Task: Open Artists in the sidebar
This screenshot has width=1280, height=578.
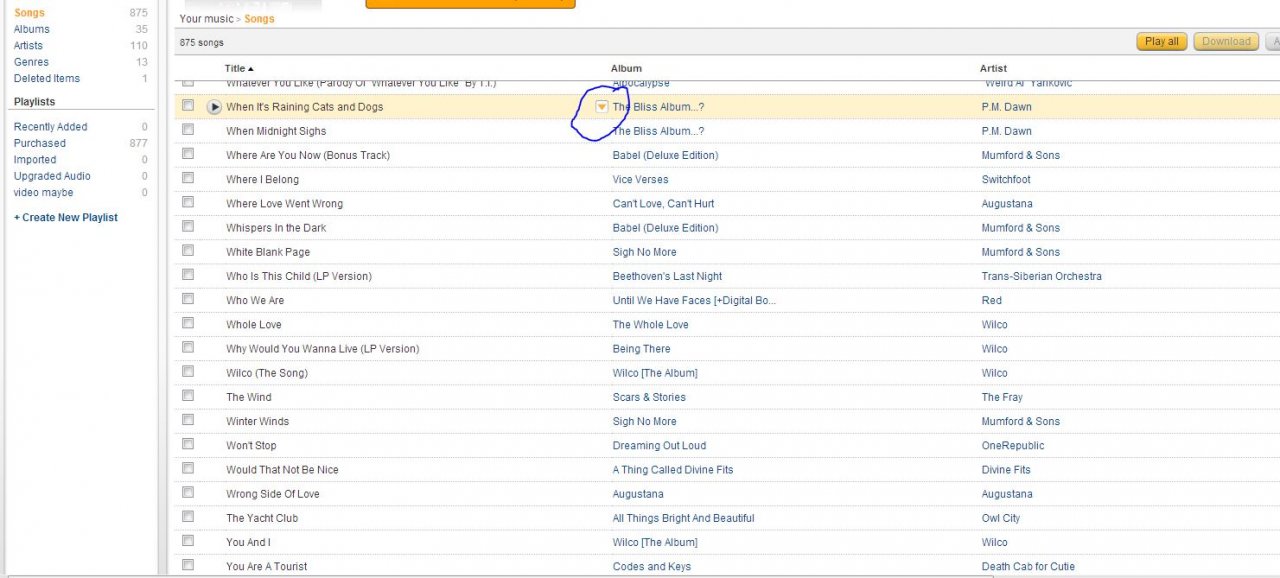Action: pyautogui.click(x=28, y=45)
